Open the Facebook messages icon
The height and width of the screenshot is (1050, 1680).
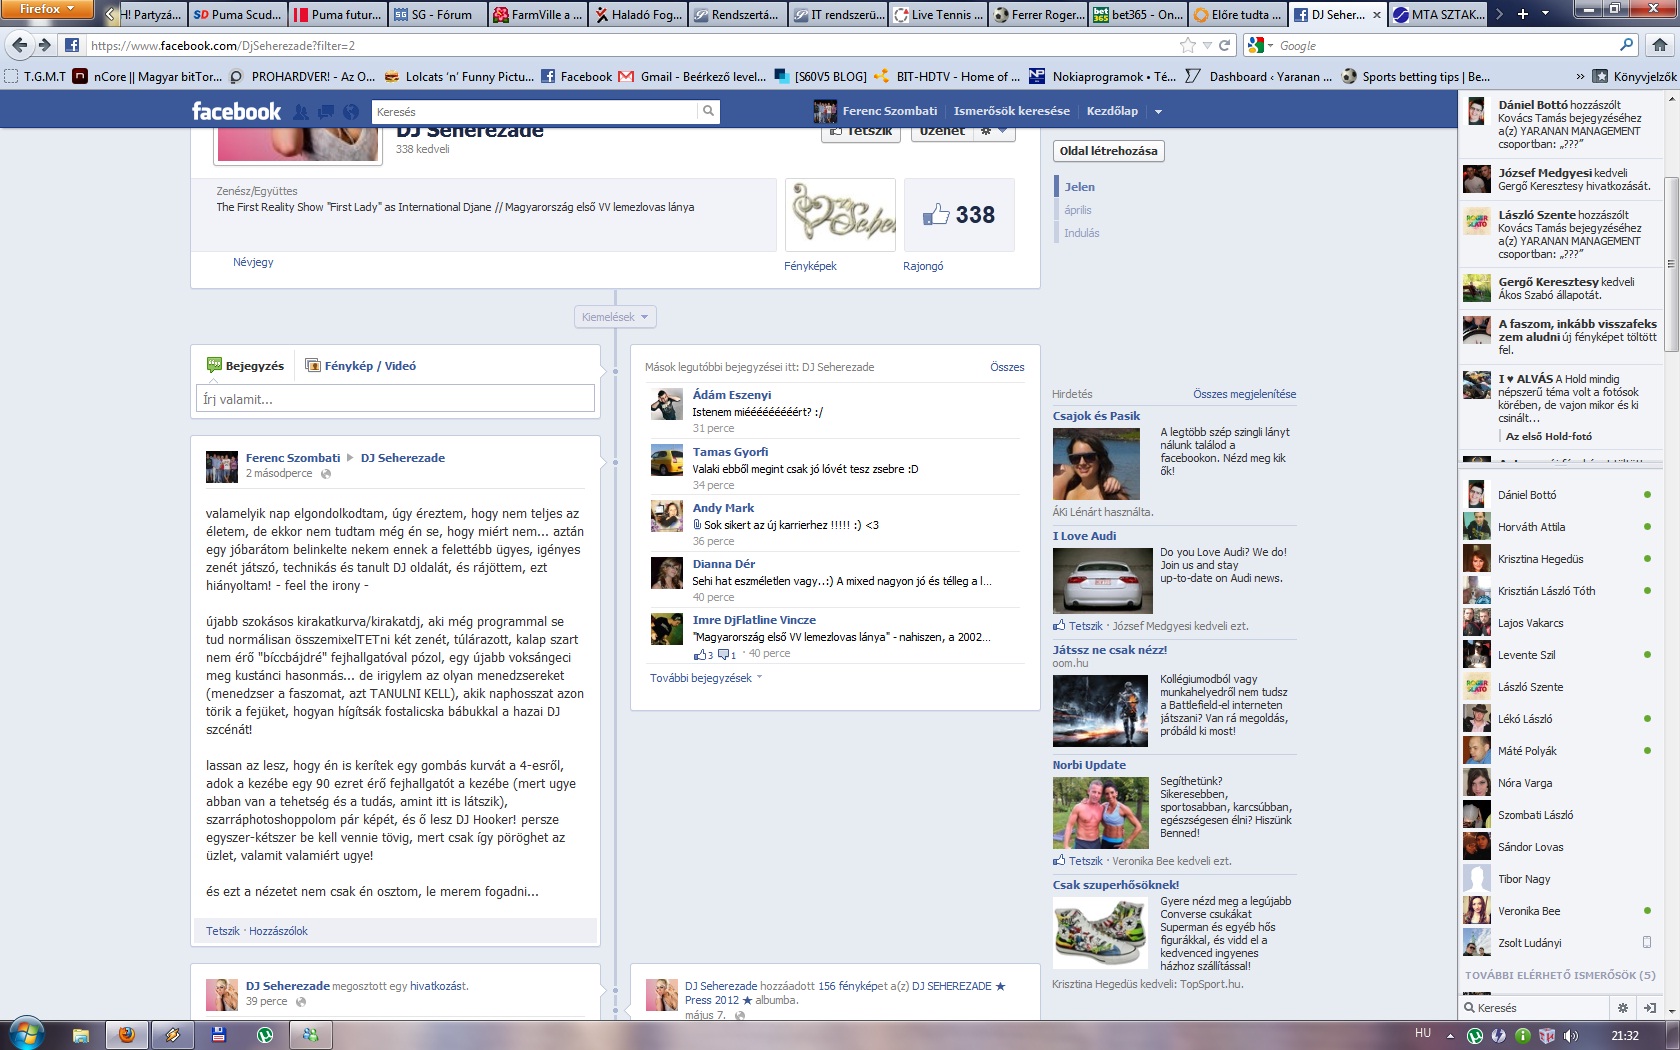click(326, 112)
